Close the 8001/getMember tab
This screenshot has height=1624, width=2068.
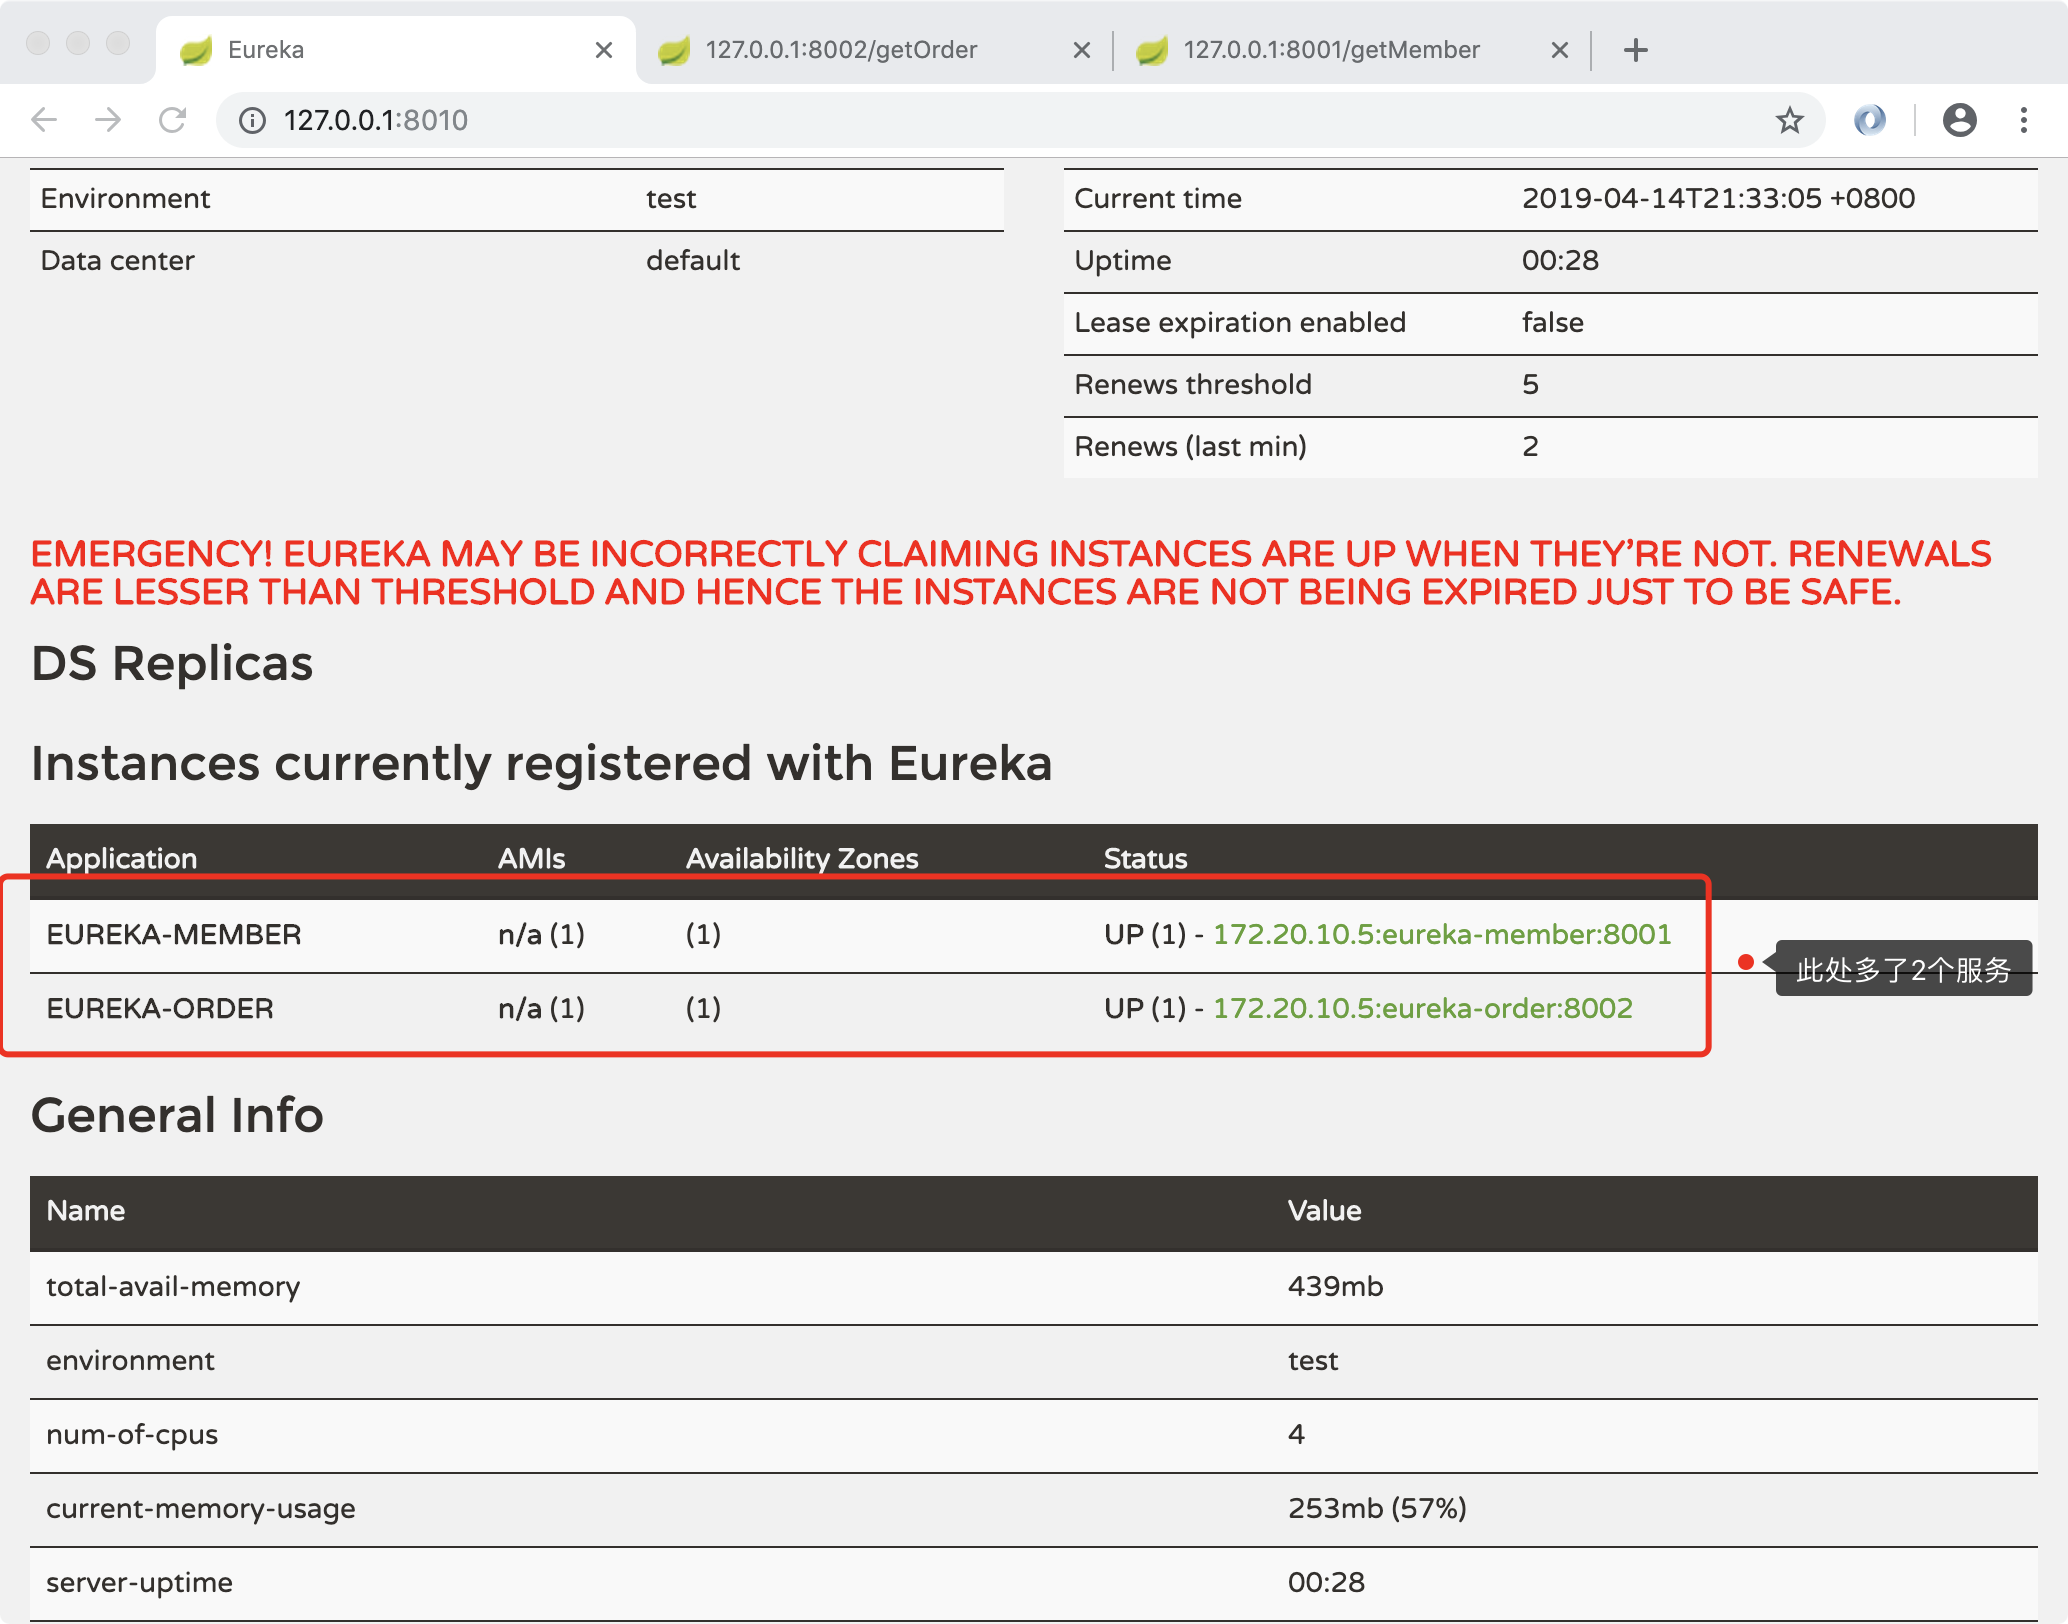(x=1559, y=50)
